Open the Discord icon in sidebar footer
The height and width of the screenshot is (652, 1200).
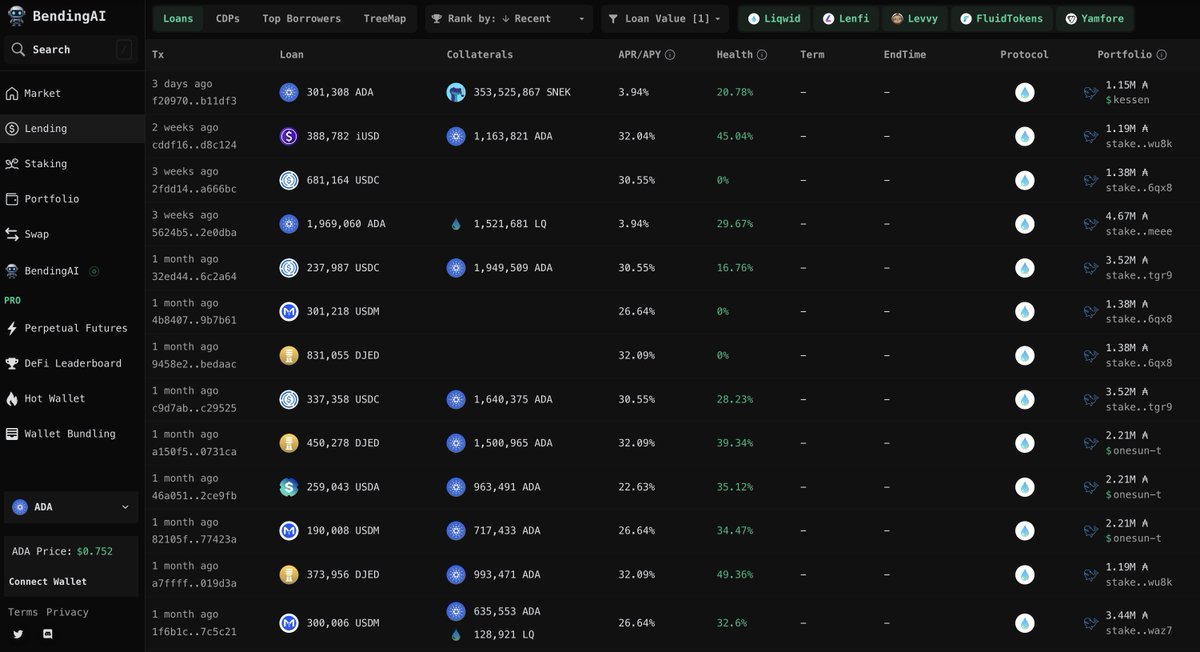[x=48, y=634]
